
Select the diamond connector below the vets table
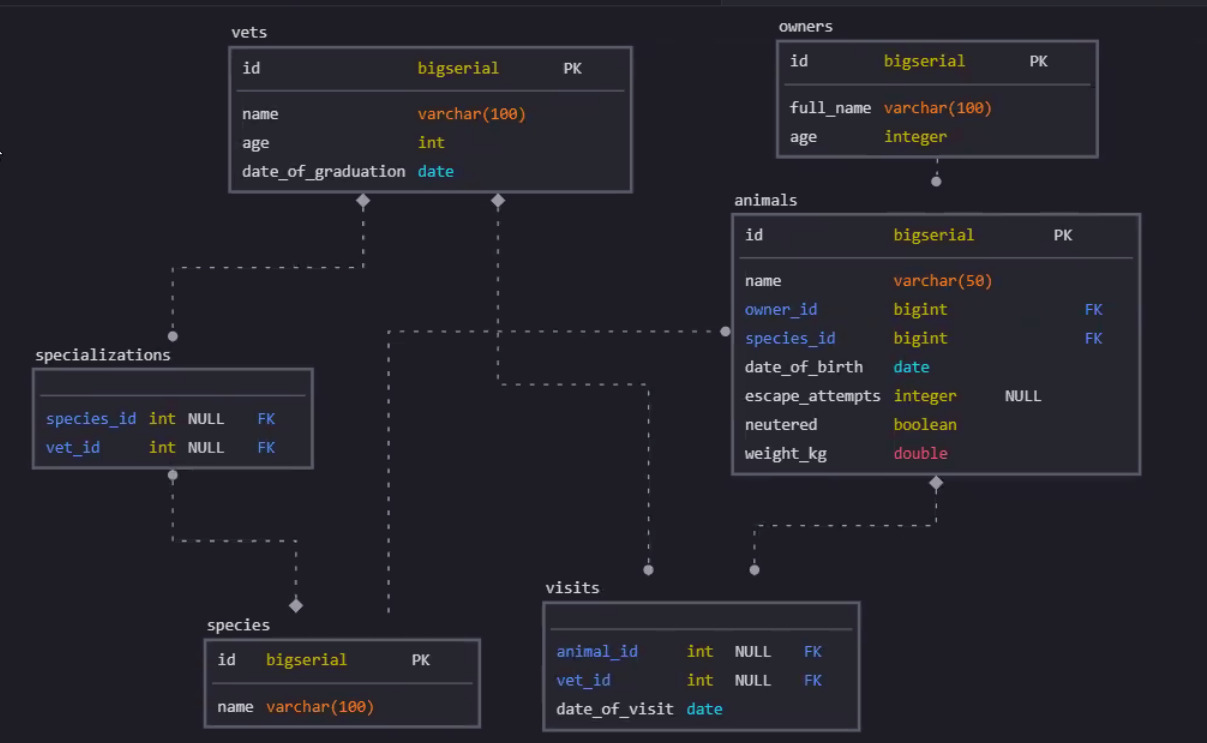(x=363, y=200)
